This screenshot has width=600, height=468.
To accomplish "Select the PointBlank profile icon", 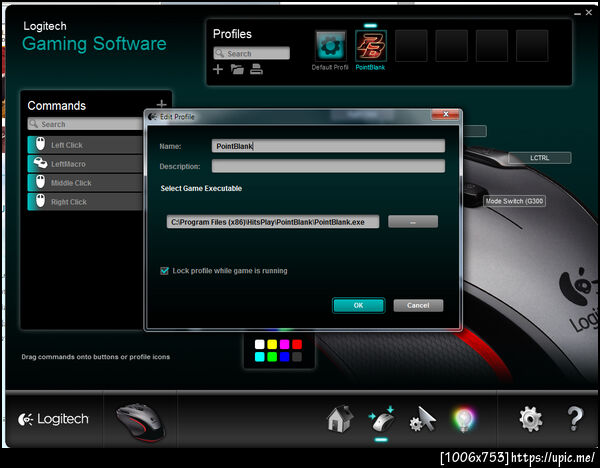I will click(x=371, y=46).
